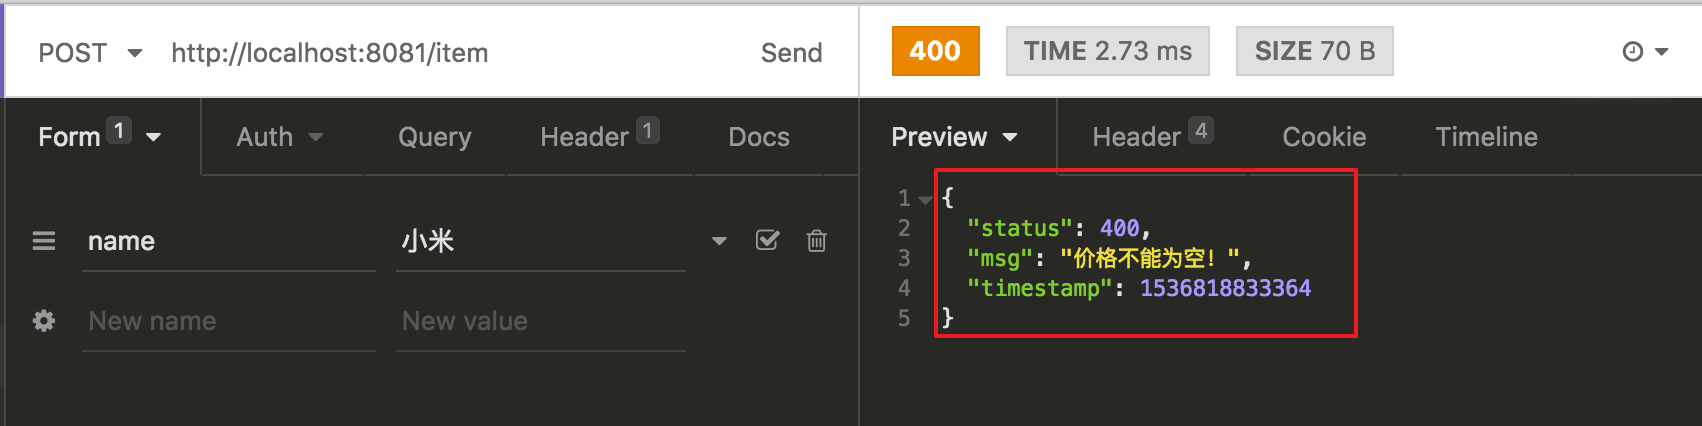This screenshot has height=426, width=1702.
Task: Open the value type dropdown arrow for 小米
Action: pyautogui.click(x=719, y=241)
